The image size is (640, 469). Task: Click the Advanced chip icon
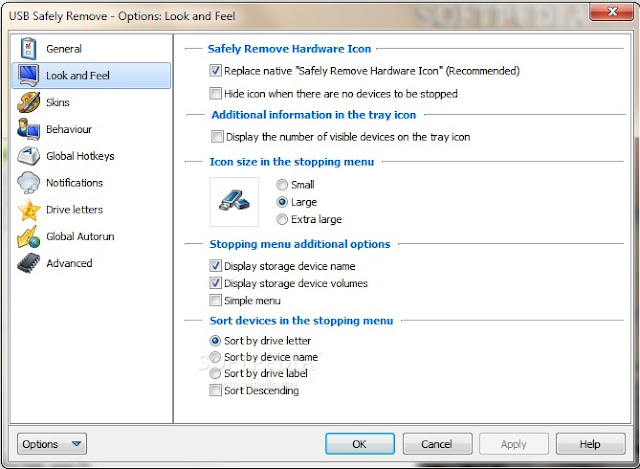28,263
